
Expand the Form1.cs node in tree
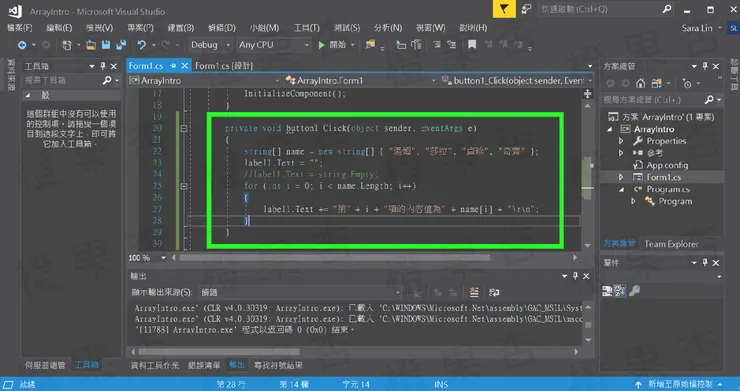click(x=621, y=177)
